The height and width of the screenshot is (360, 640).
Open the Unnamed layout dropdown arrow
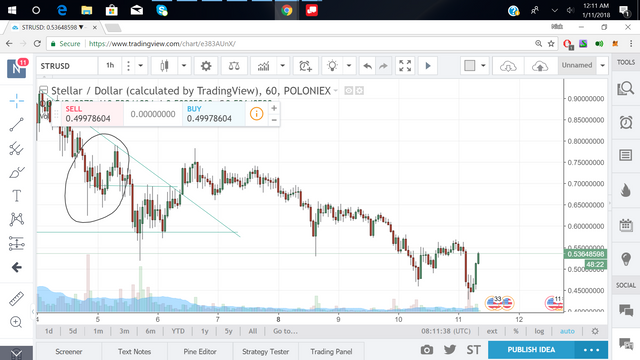602,66
